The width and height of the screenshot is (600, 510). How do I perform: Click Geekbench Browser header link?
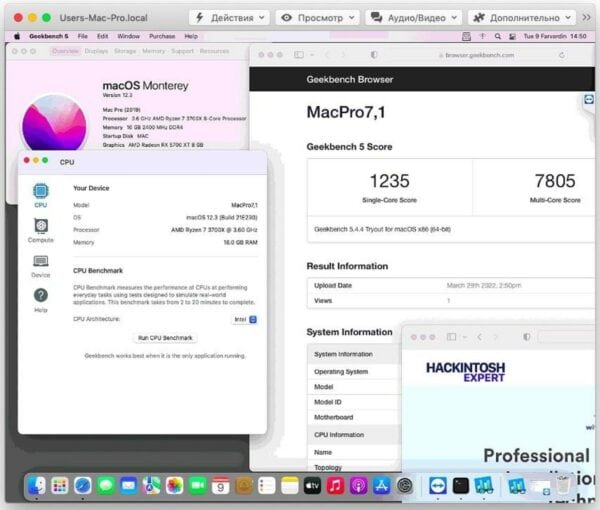(350, 80)
